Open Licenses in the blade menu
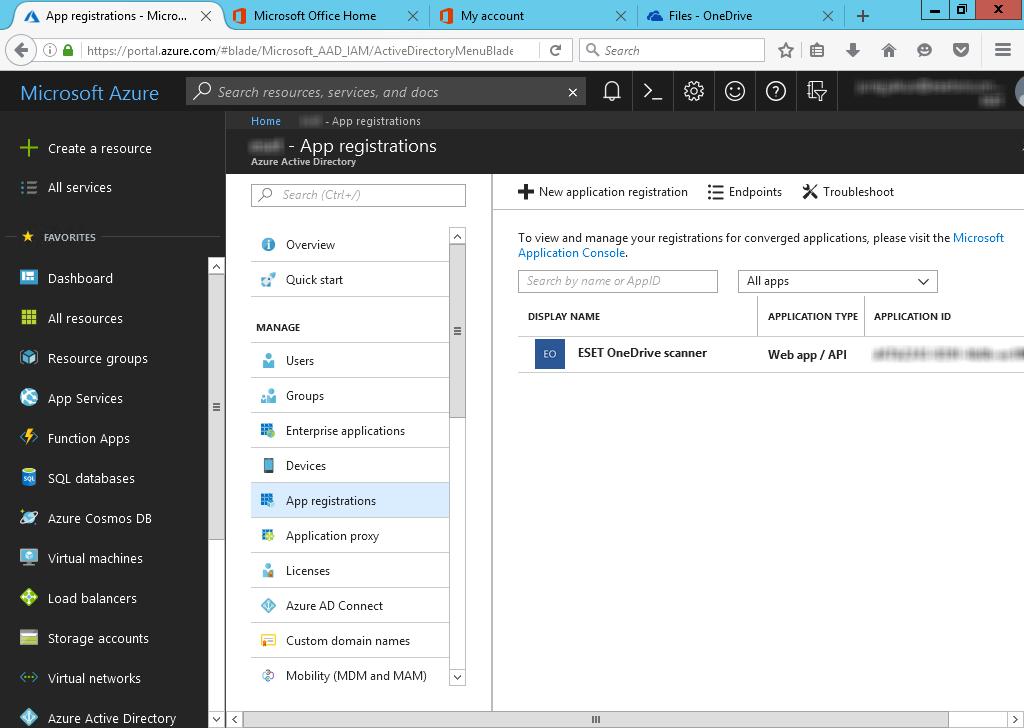The height and width of the screenshot is (728, 1024). pos(350,571)
